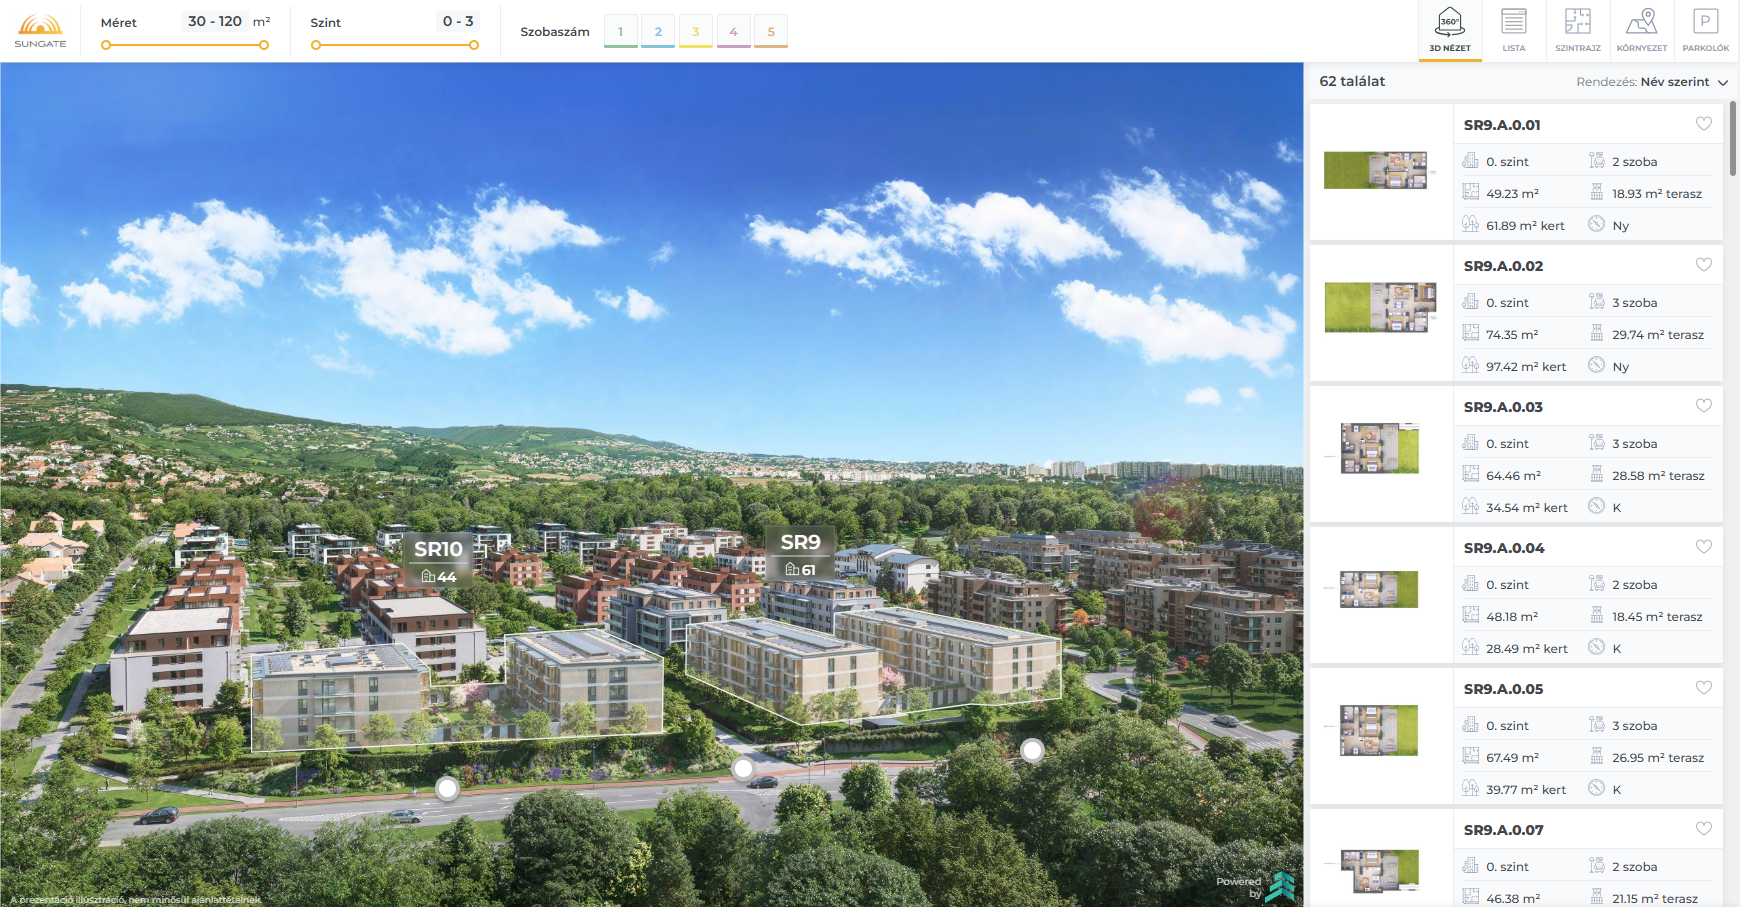Image resolution: width=1740 pixels, height=907 pixels.
Task: Click the heart on SR9.A.0.07
Action: pos(1703,829)
